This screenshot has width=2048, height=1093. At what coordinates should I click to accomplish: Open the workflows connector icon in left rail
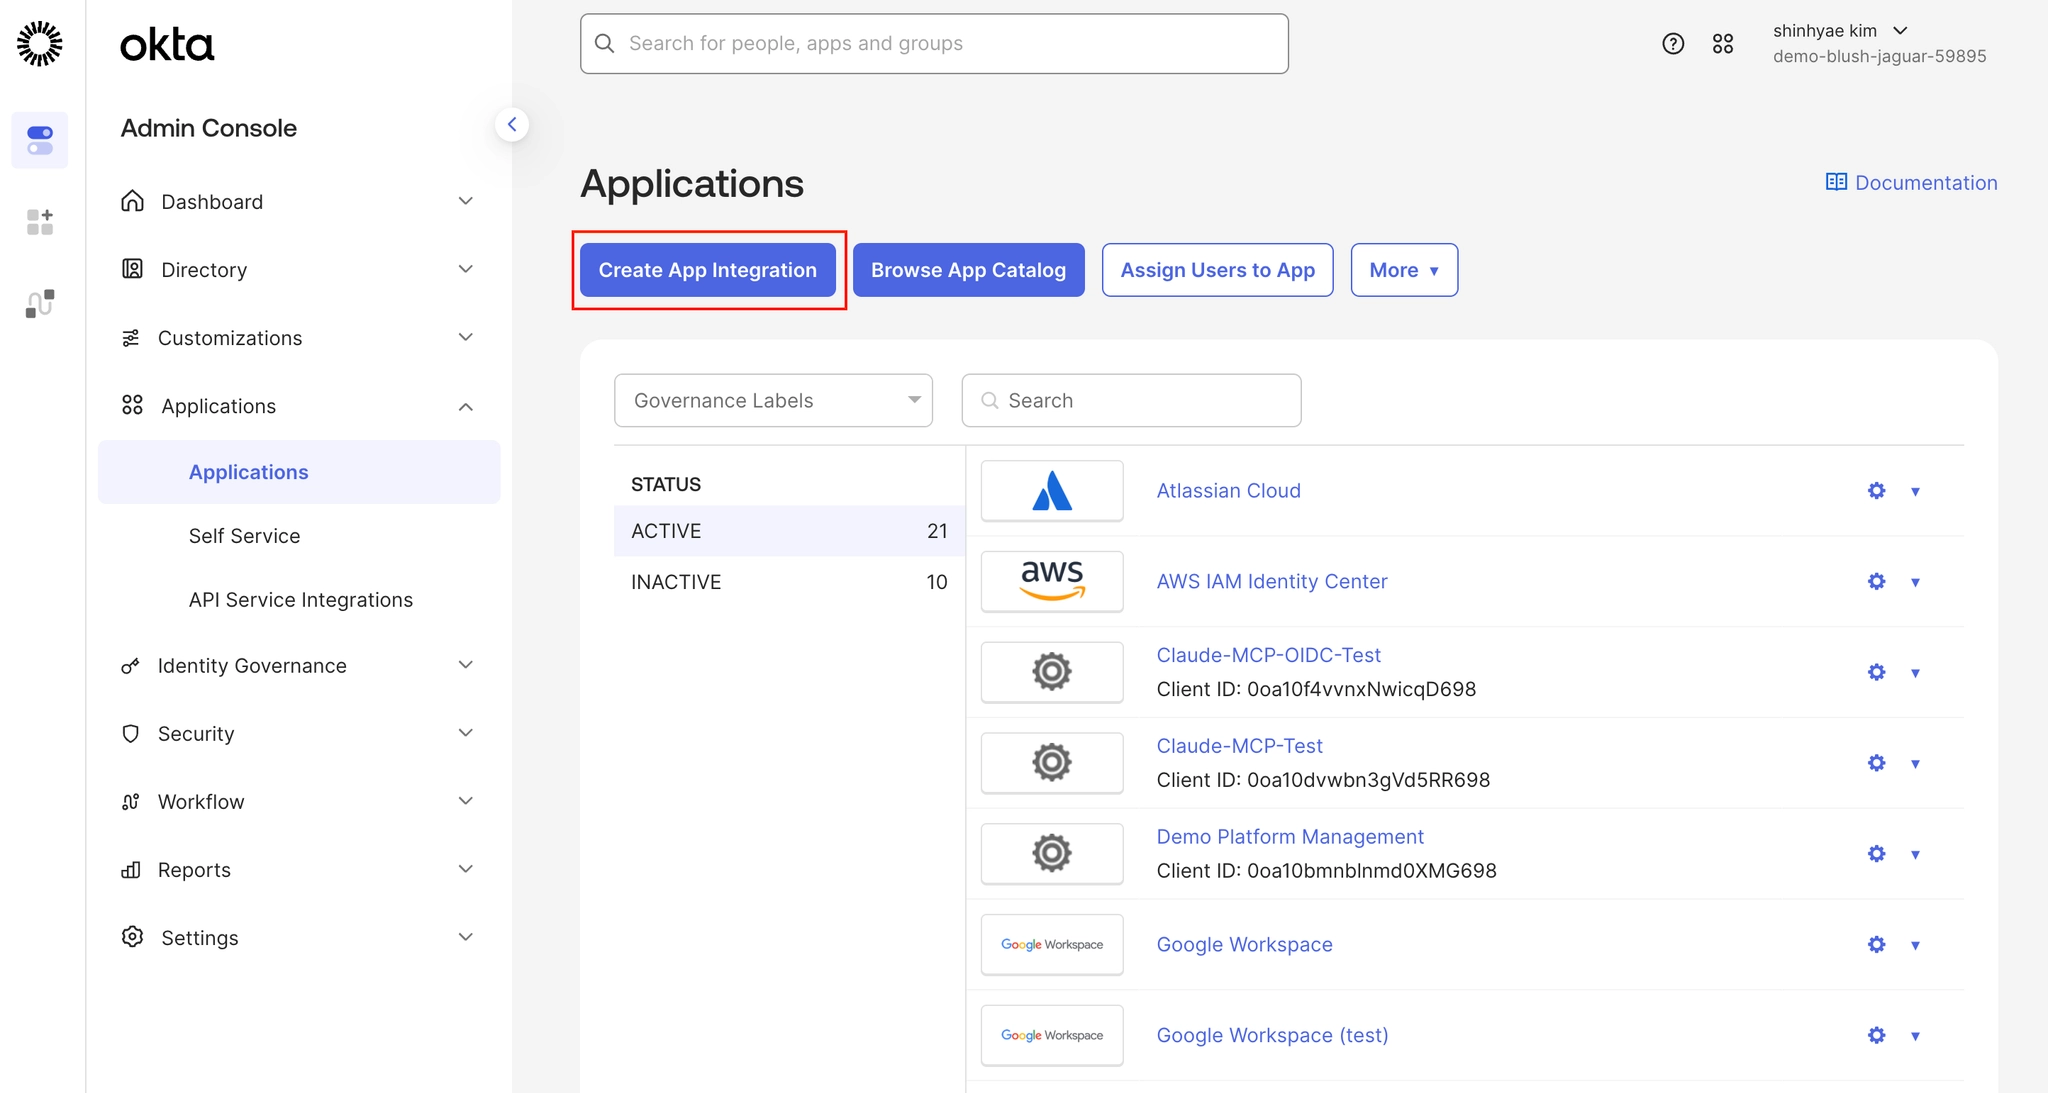point(40,304)
